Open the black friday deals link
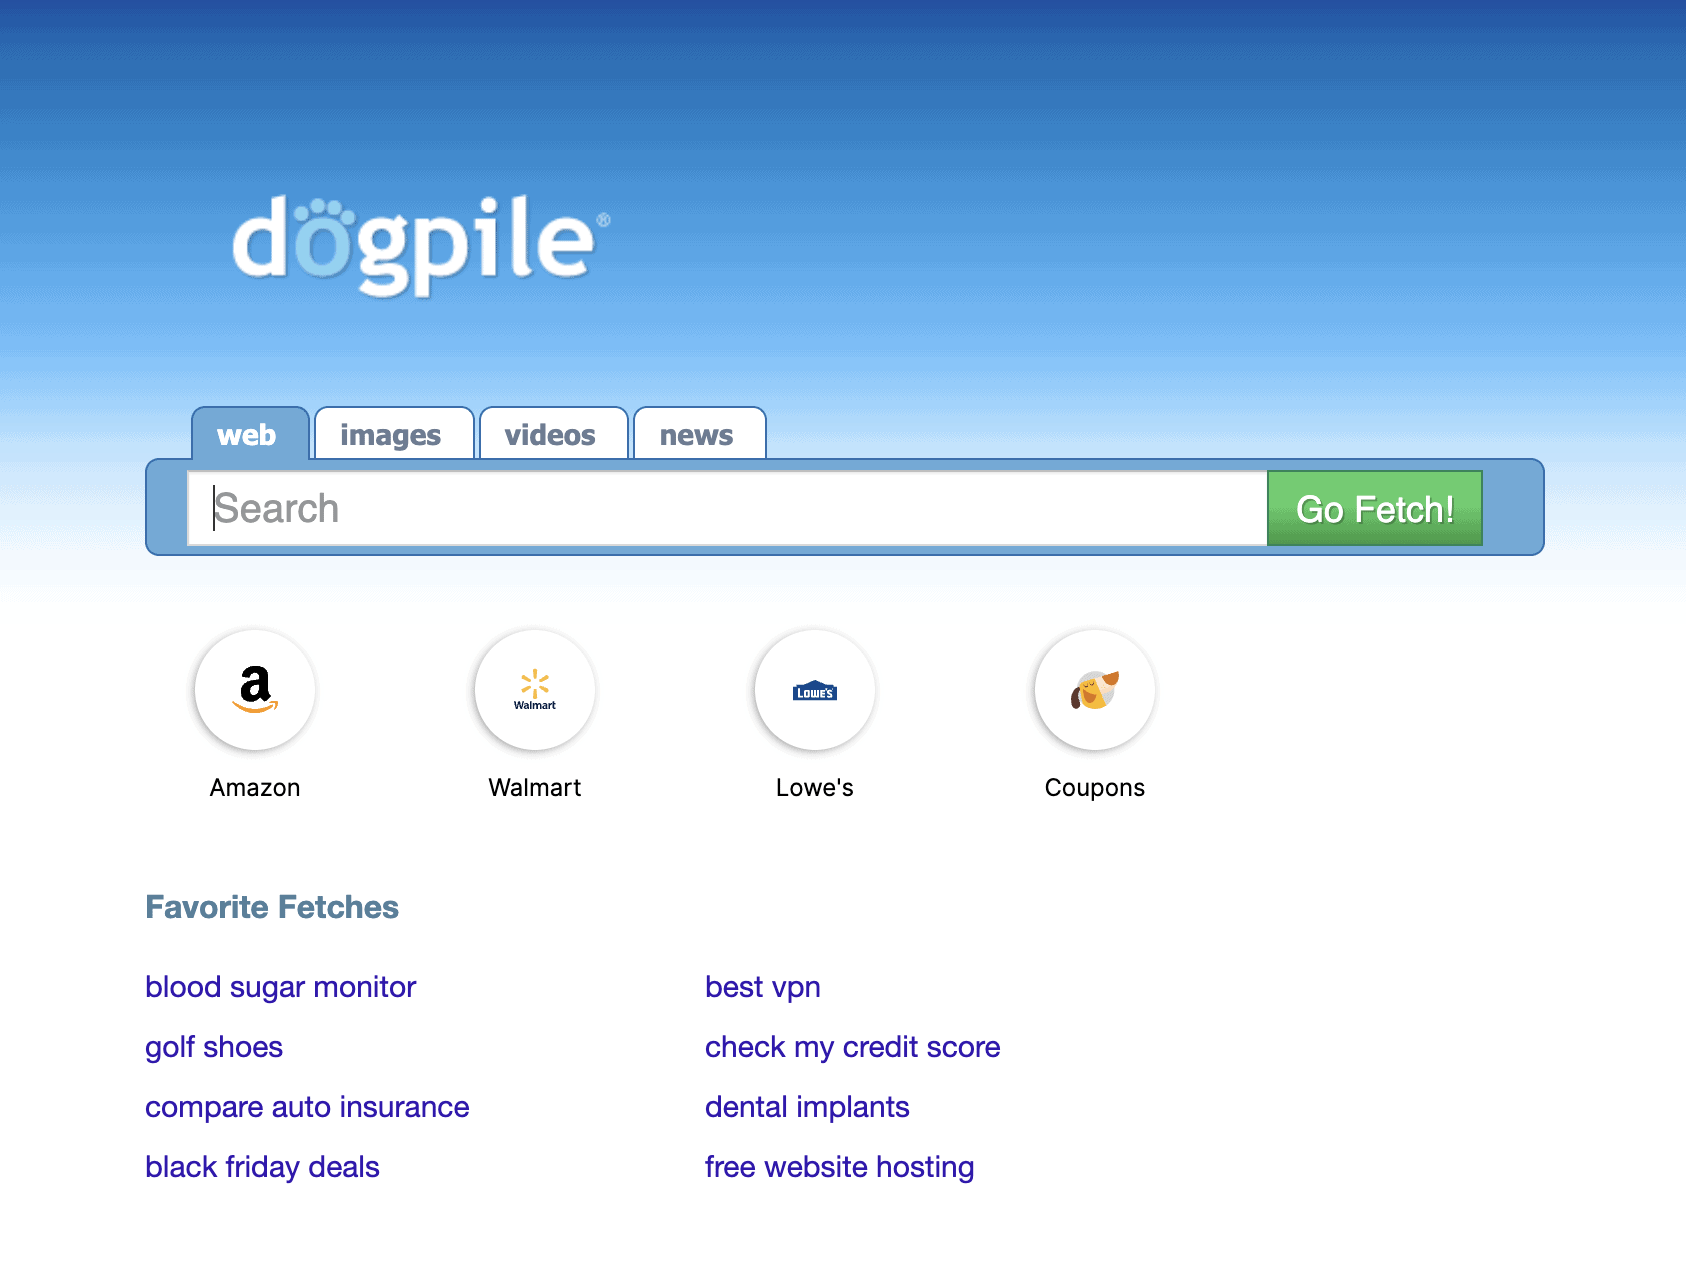 (x=262, y=1167)
